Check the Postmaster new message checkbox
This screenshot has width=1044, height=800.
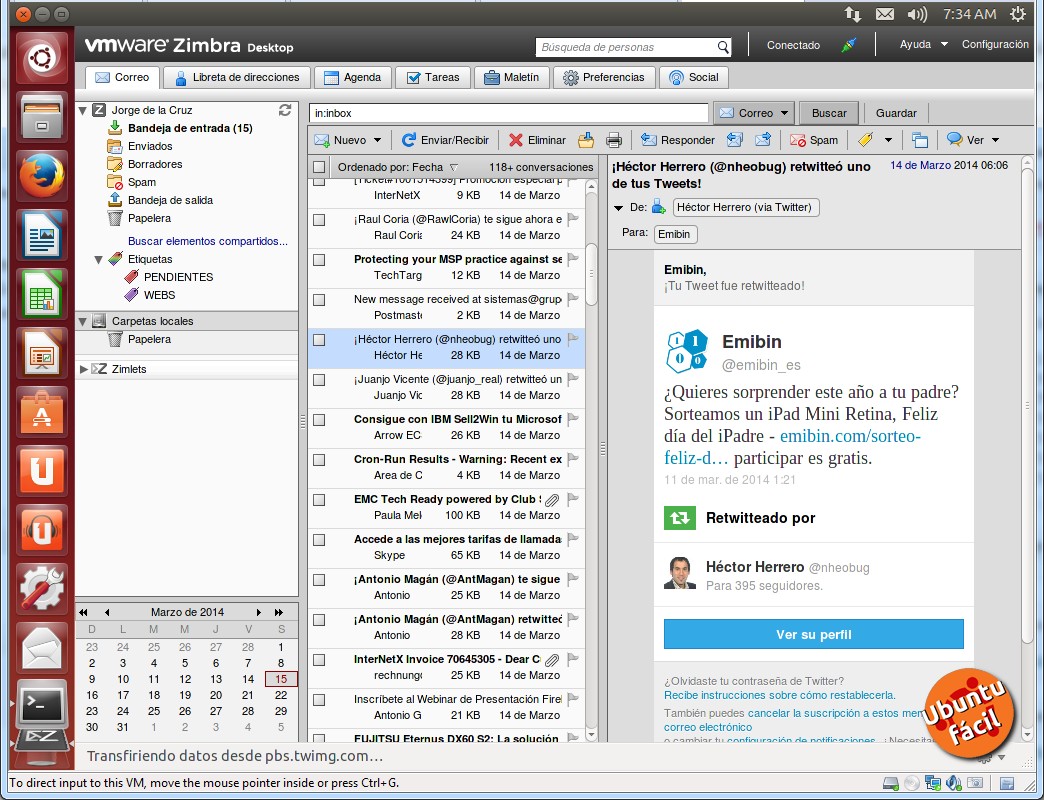(319, 300)
